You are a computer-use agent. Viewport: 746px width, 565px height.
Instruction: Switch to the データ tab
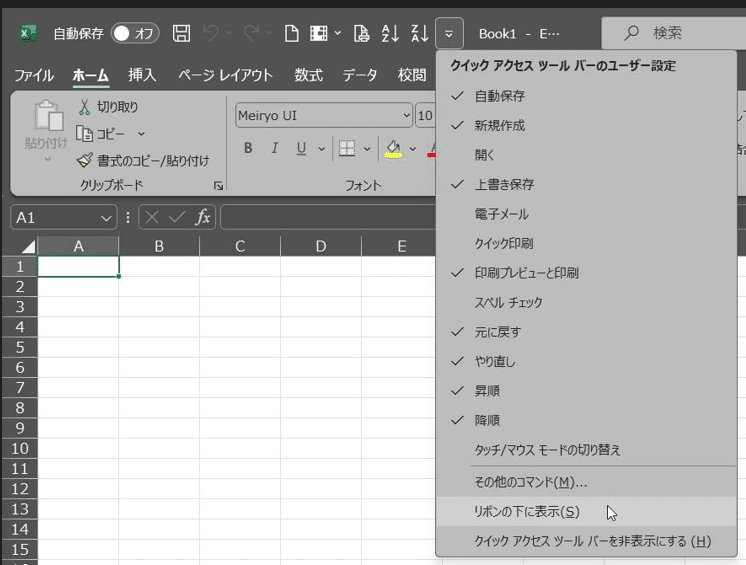click(360, 75)
